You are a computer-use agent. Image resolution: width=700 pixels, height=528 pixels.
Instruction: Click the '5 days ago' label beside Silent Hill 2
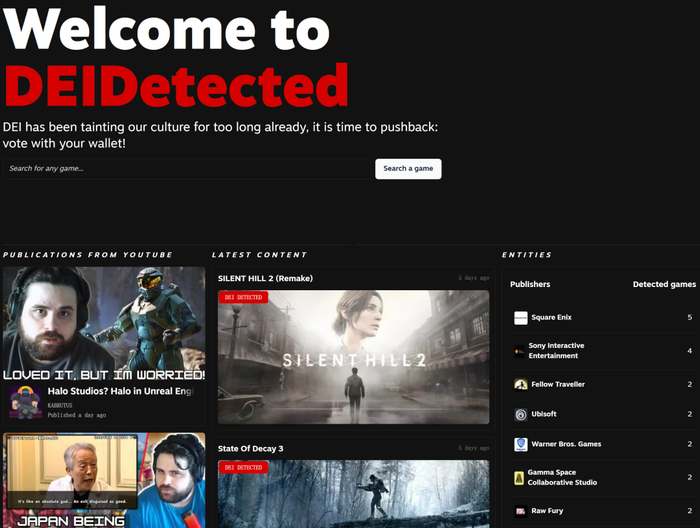(474, 278)
